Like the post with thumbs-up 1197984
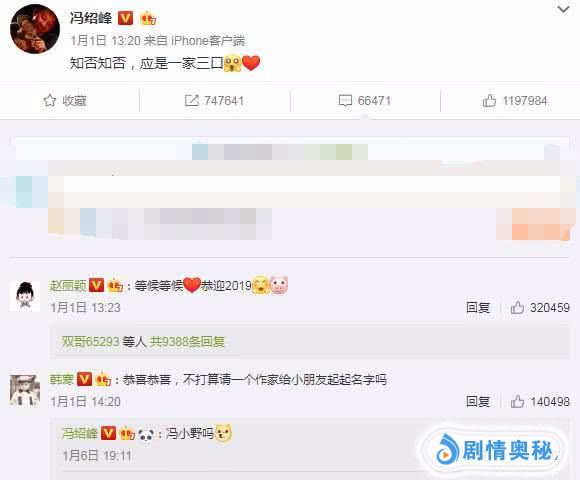This screenshot has height=480, width=580. (489, 101)
